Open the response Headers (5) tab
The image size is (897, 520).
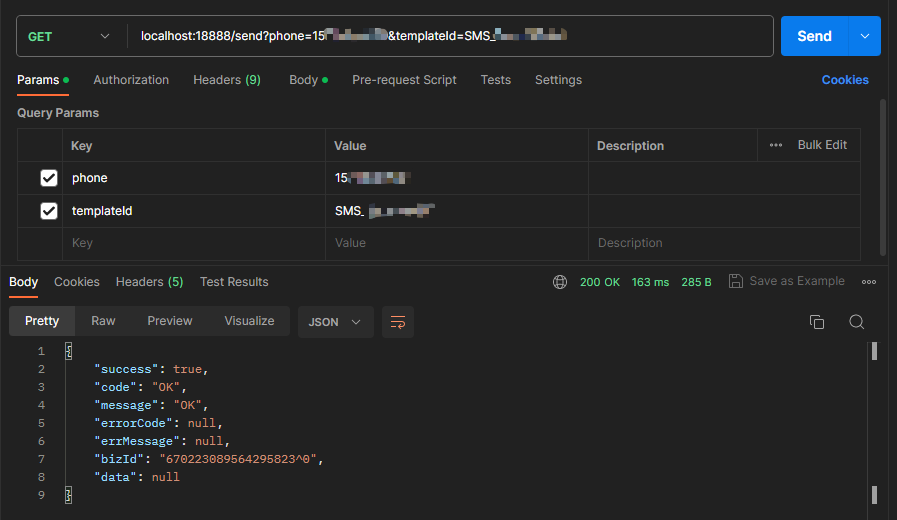click(x=149, y=282)
